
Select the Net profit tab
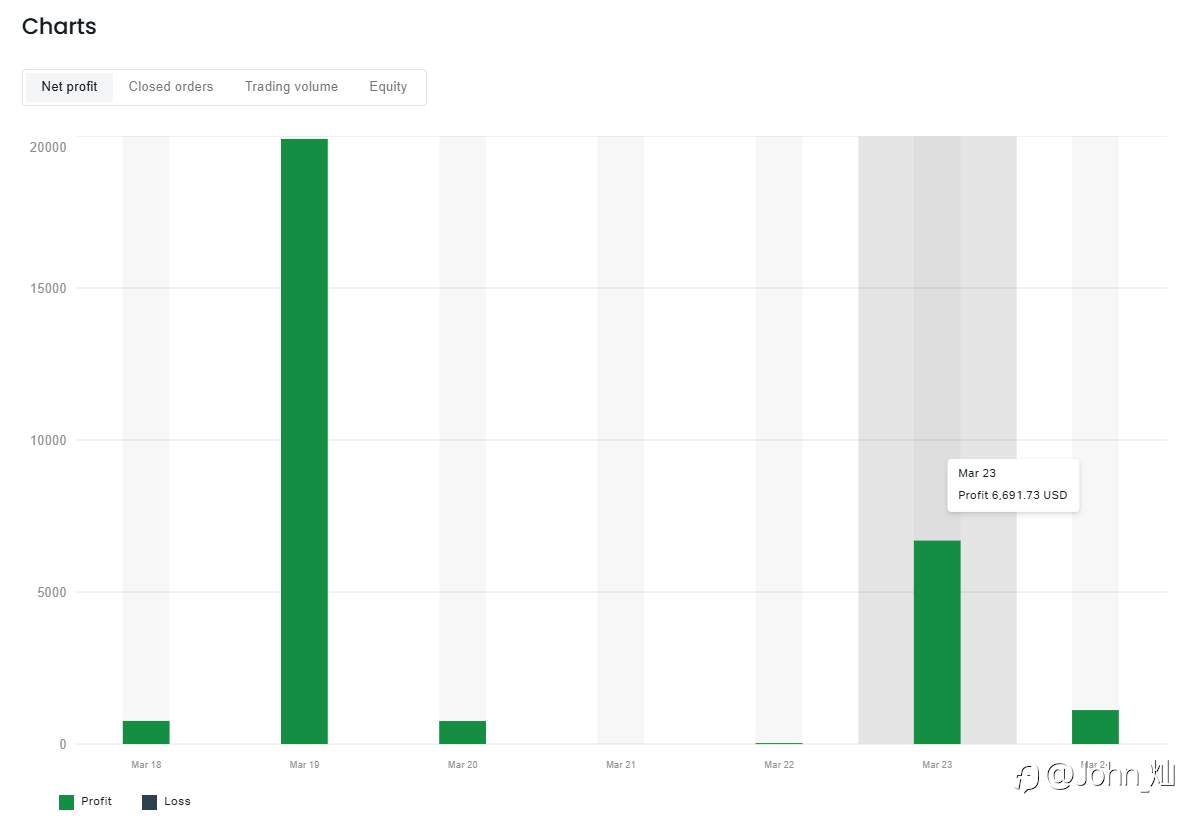[69, 87]
